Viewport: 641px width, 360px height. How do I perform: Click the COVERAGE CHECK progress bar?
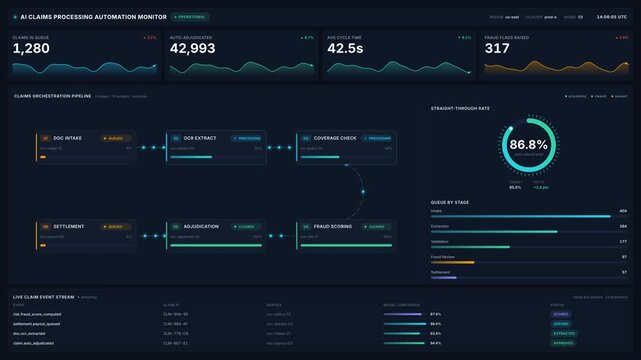point(346,157)
